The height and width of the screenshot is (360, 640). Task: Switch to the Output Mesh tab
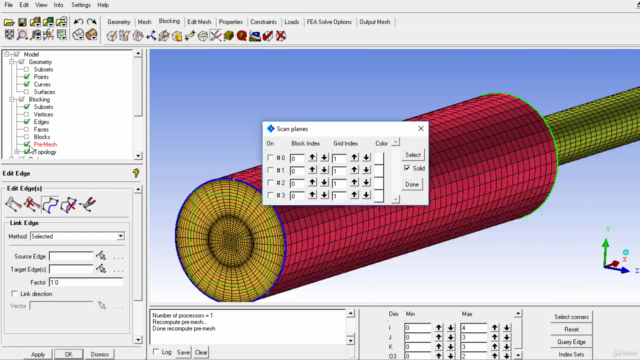point(375,22)
